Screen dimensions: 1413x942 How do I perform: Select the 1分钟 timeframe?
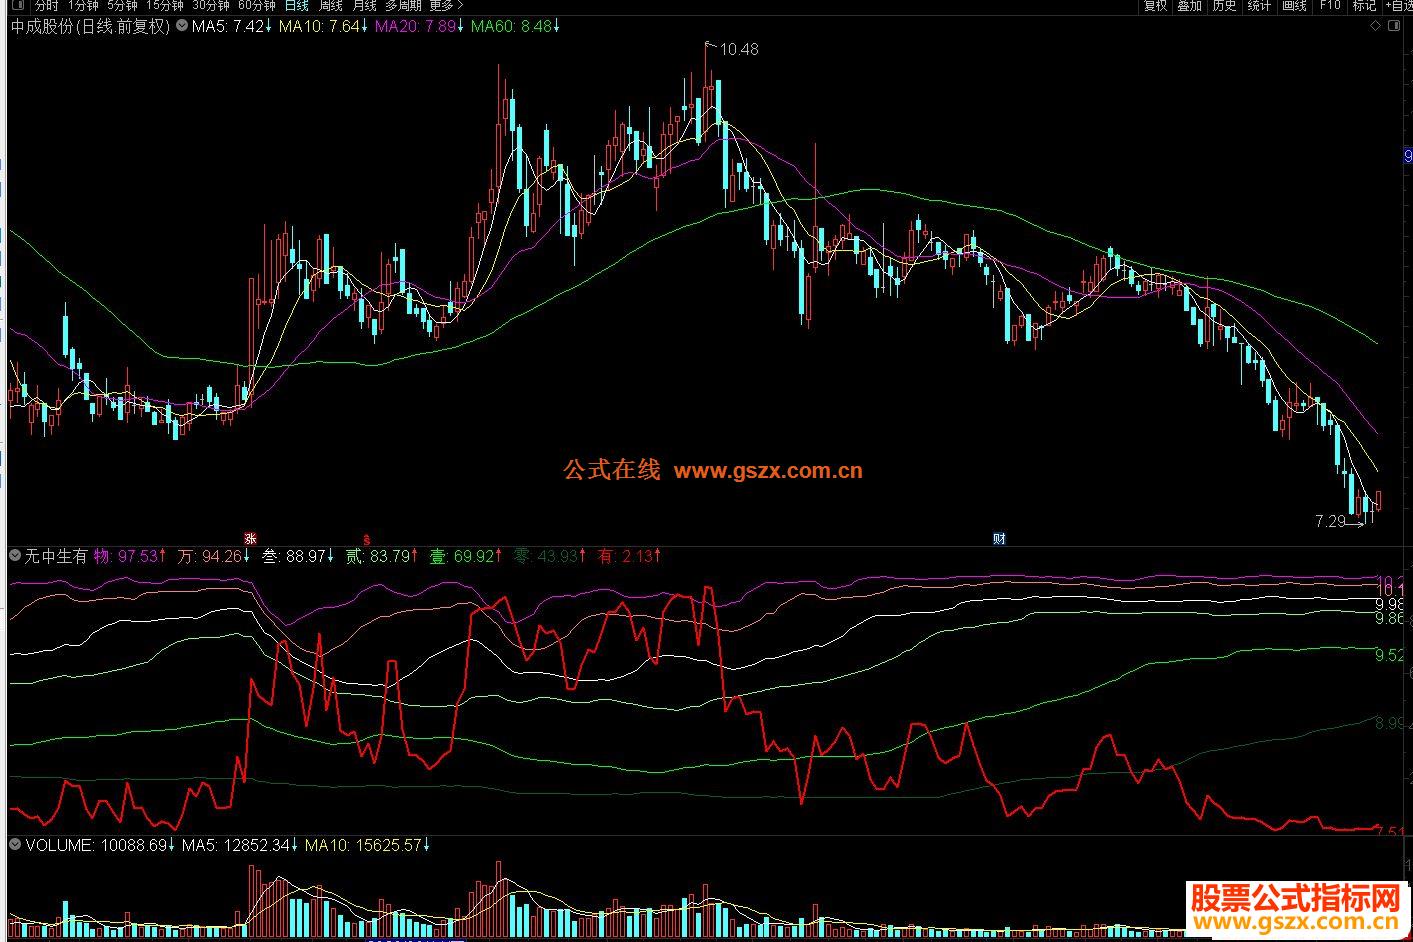pyautogui.click(x=82, y=6)
